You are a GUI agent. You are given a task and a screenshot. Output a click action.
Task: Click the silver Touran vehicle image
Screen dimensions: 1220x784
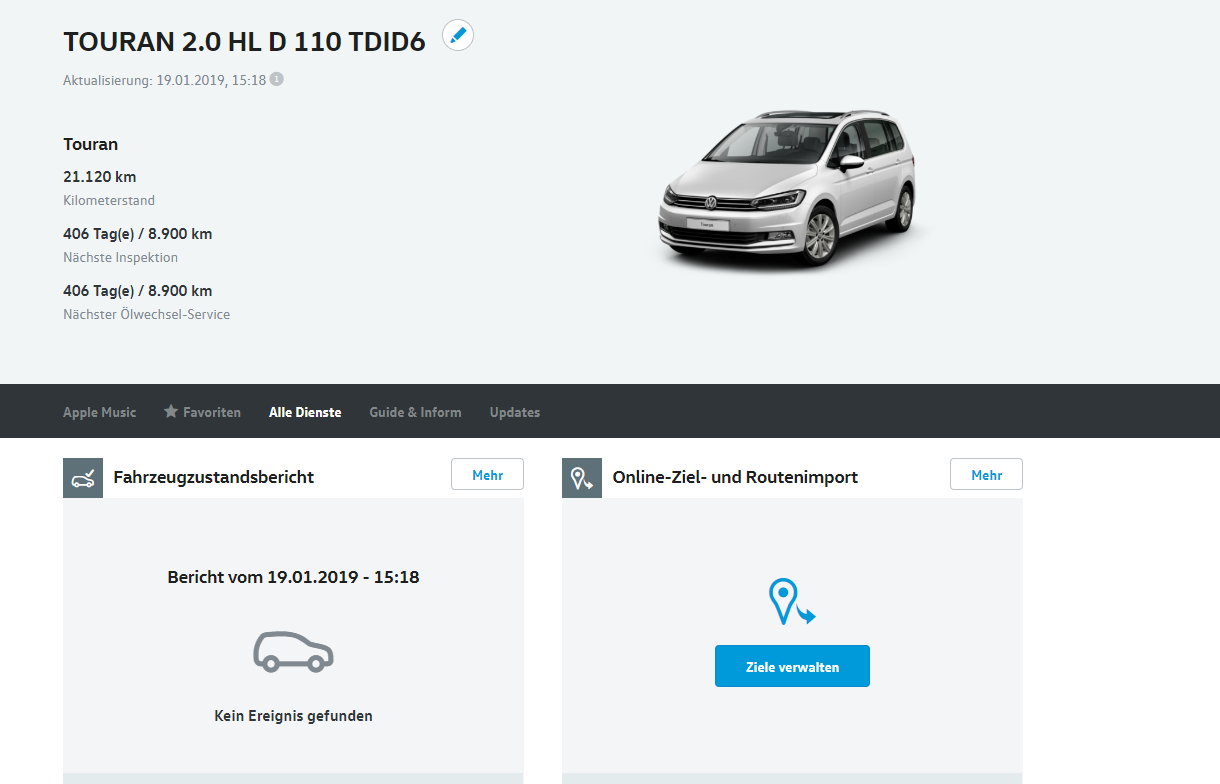(x=787, y=188)
